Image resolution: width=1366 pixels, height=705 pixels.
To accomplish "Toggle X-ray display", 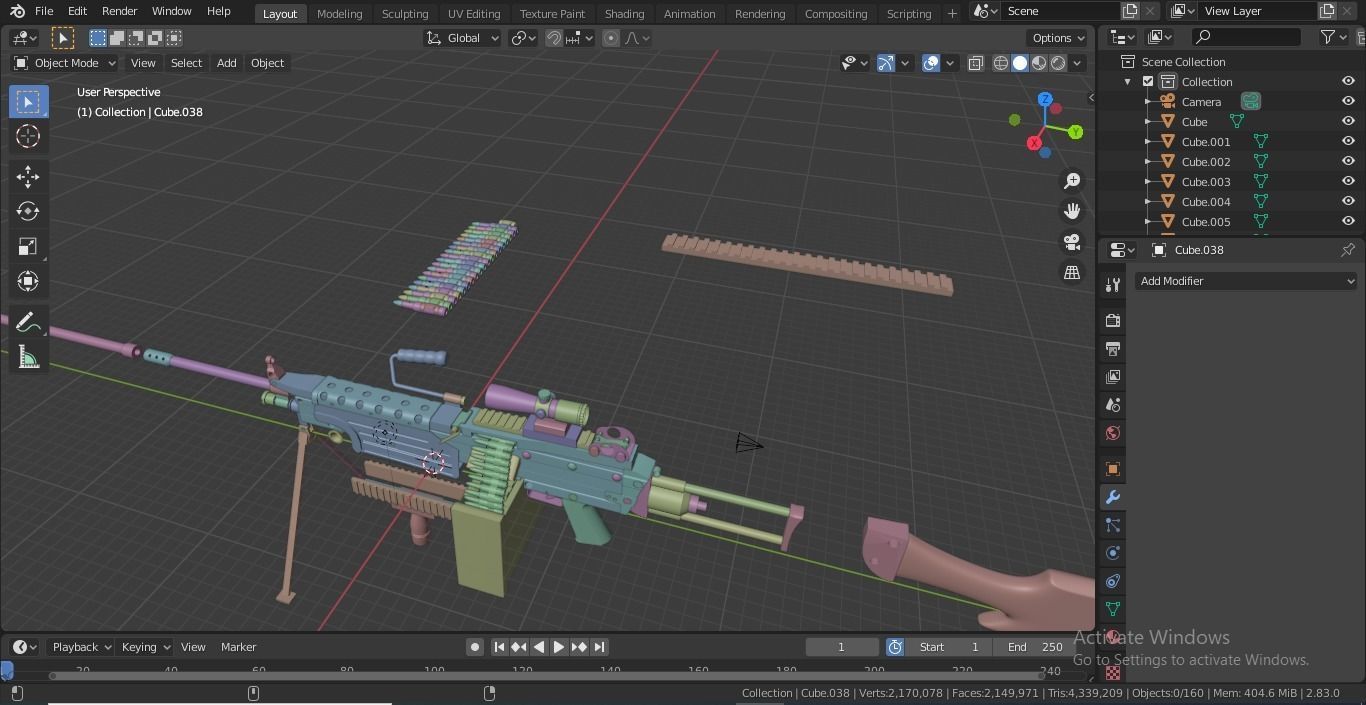I will [976, 63].
